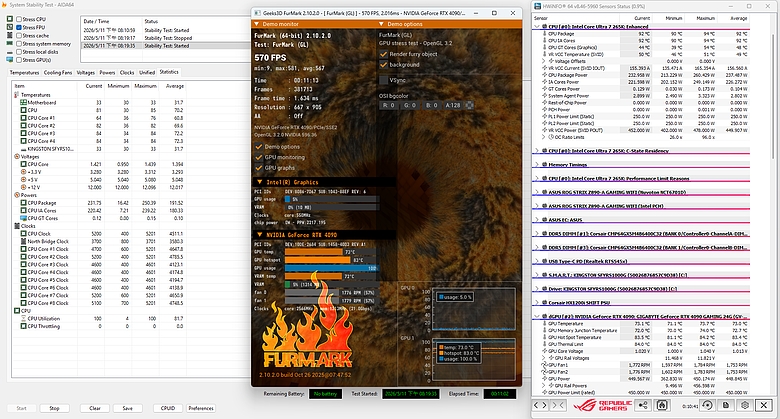Uncheck the Stress FPU checkbox
The width and height of the screenshot is (780, 419).
[19, 27]
